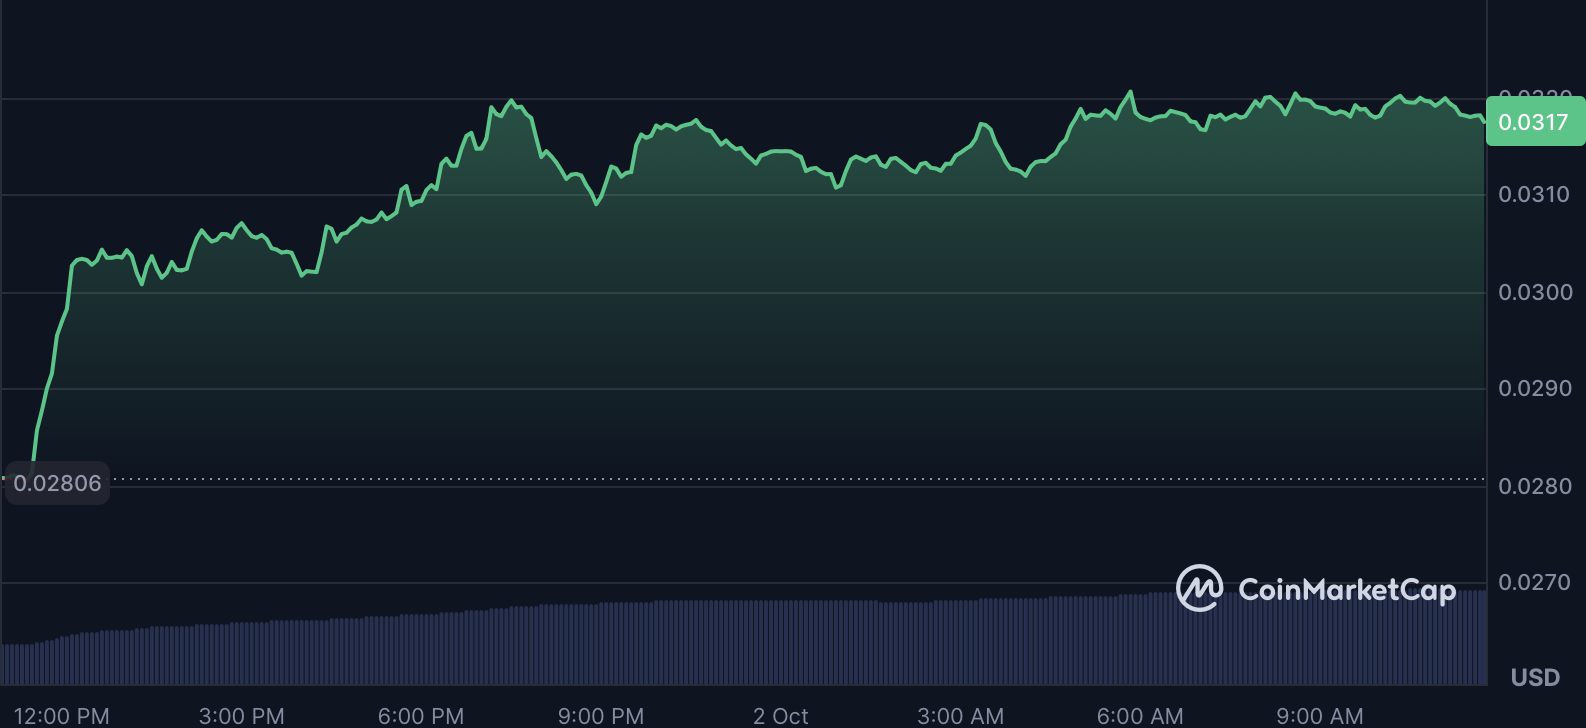Select the 0.0280 price axis label
Image resolution: width=1586 pixels, height=728 pixels.
pos(1534,486)
